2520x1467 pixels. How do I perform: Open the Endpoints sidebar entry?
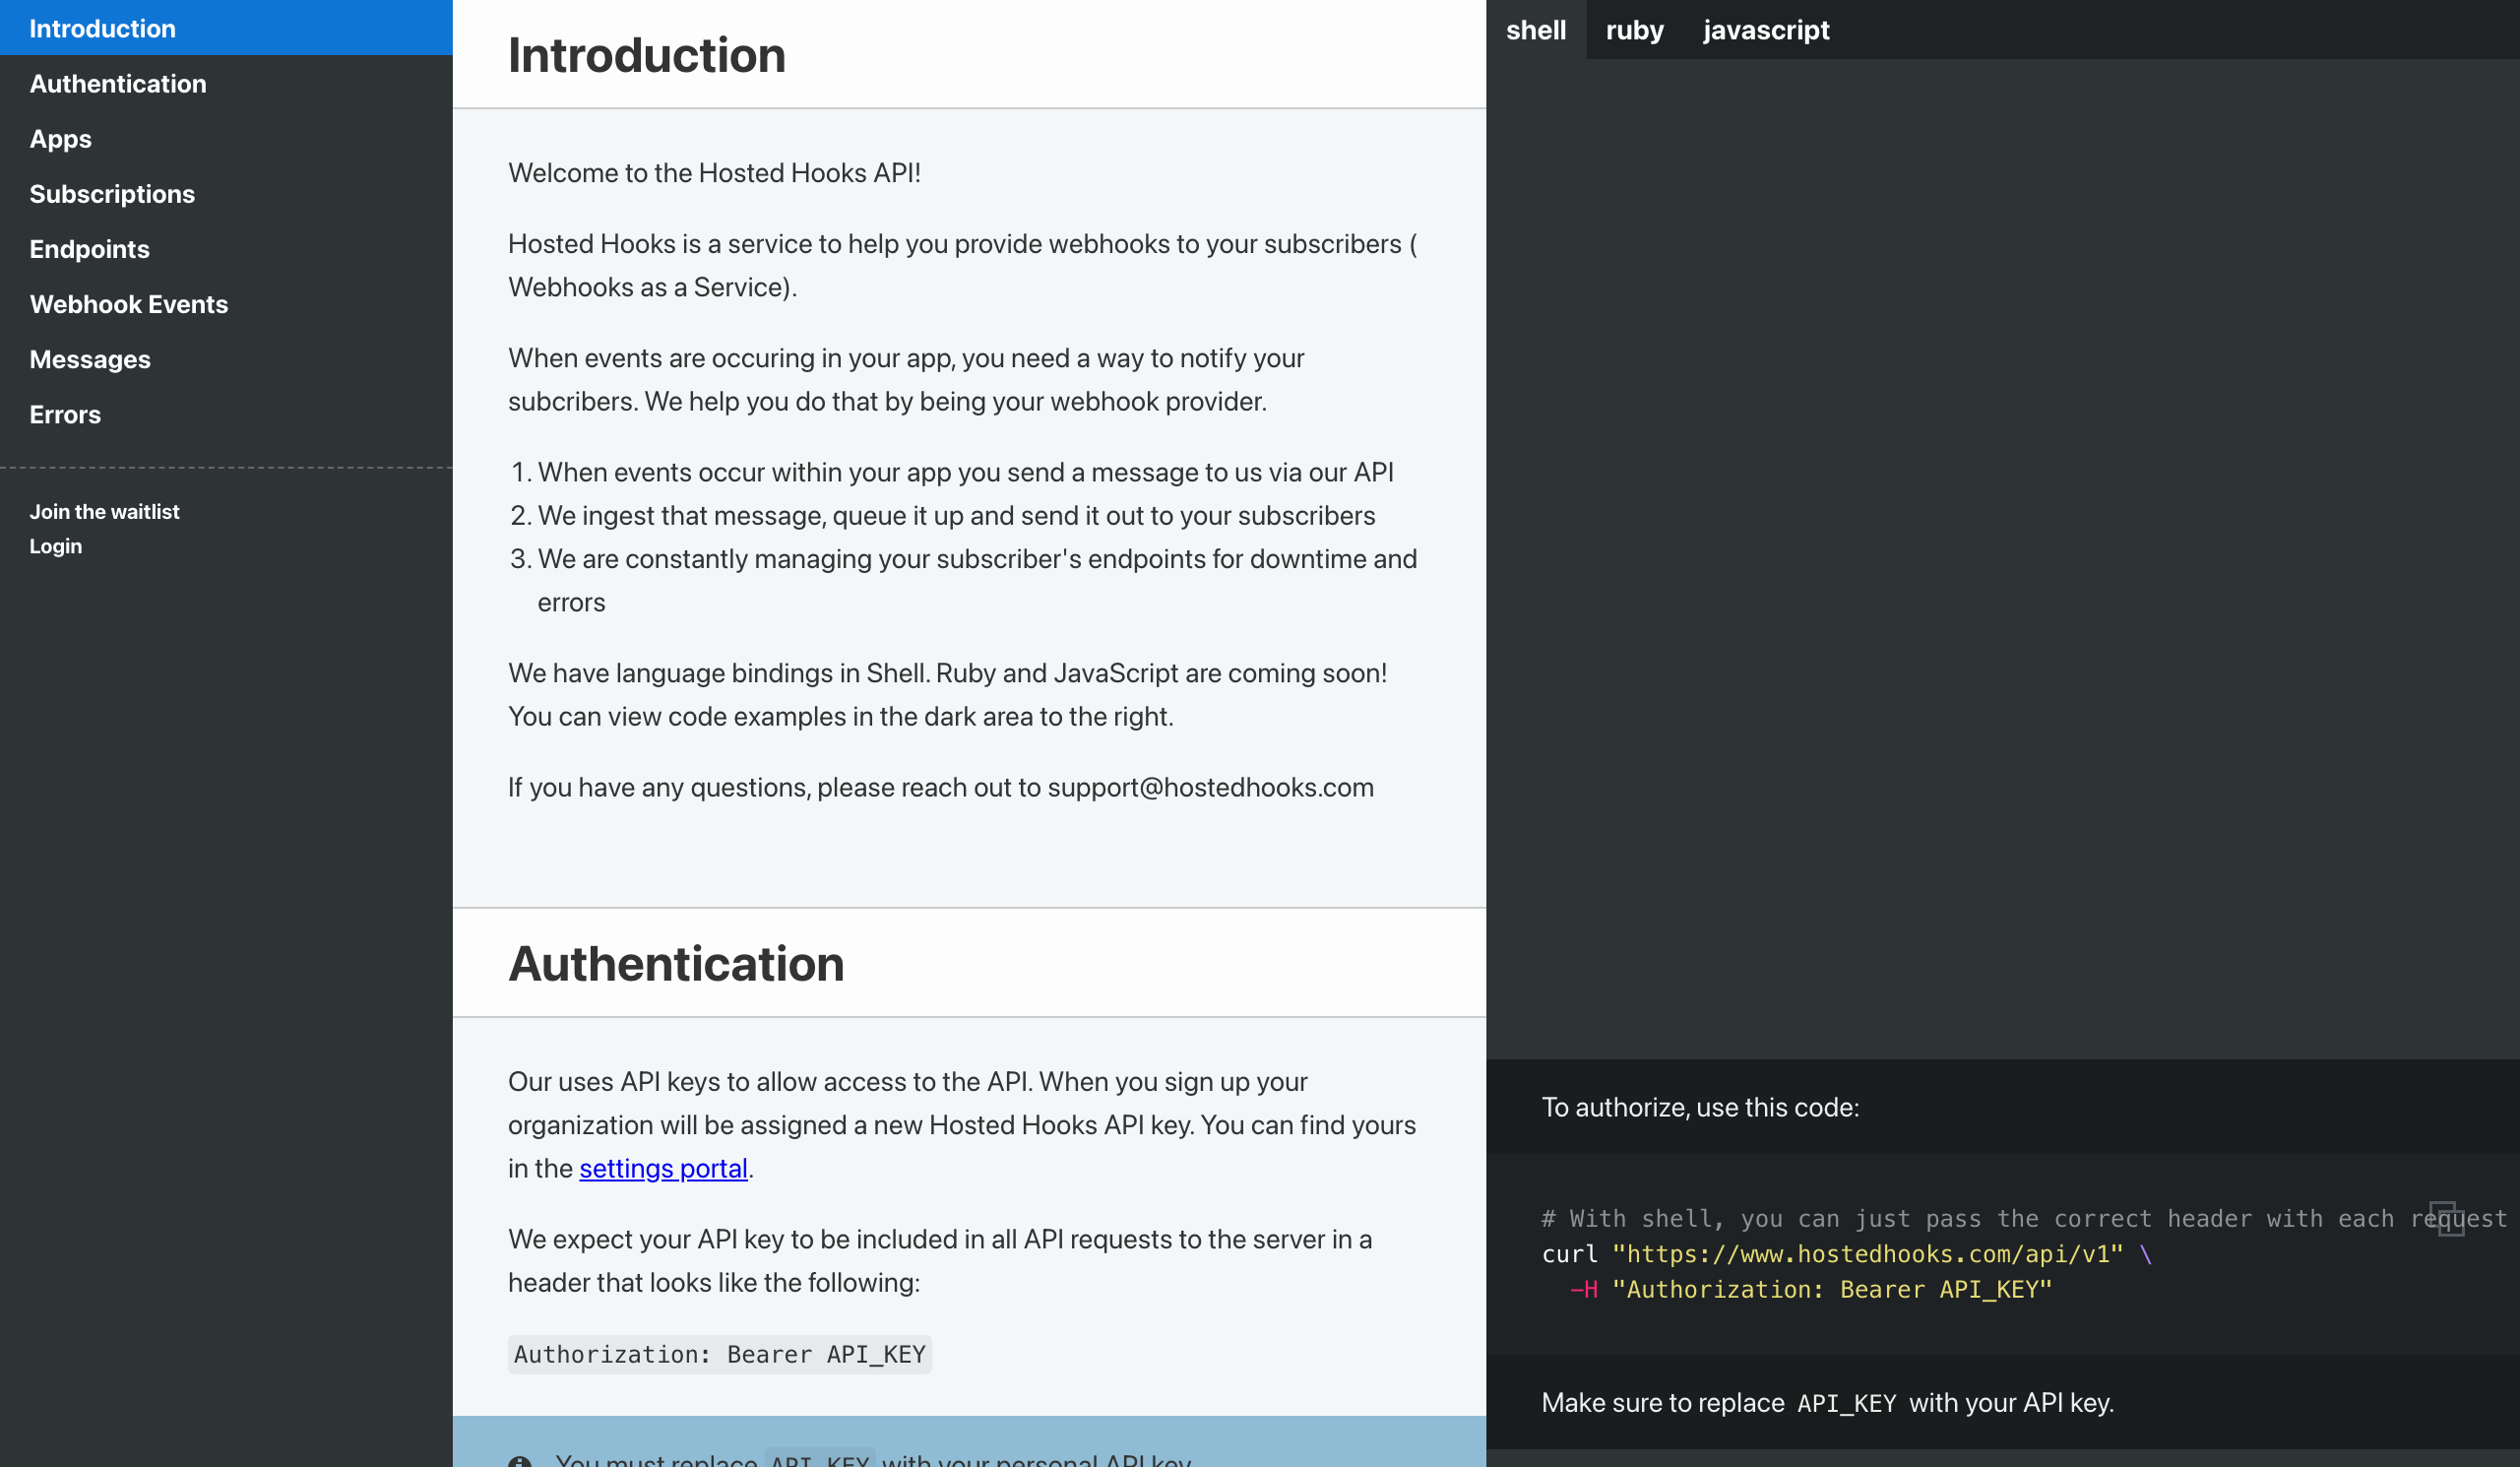226,248
